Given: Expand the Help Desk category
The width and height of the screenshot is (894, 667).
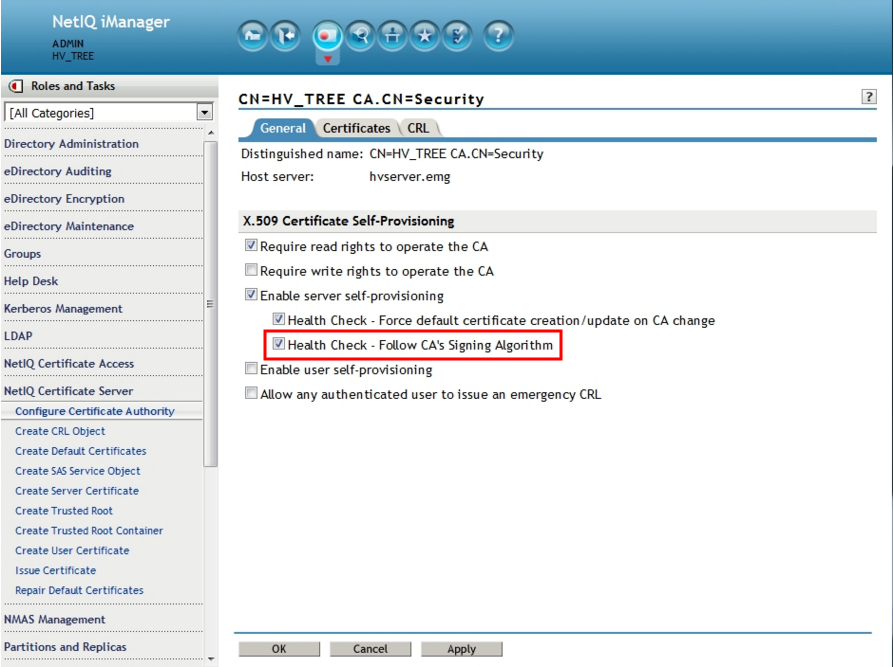Looking at the screenshot, I should [31, 281].
